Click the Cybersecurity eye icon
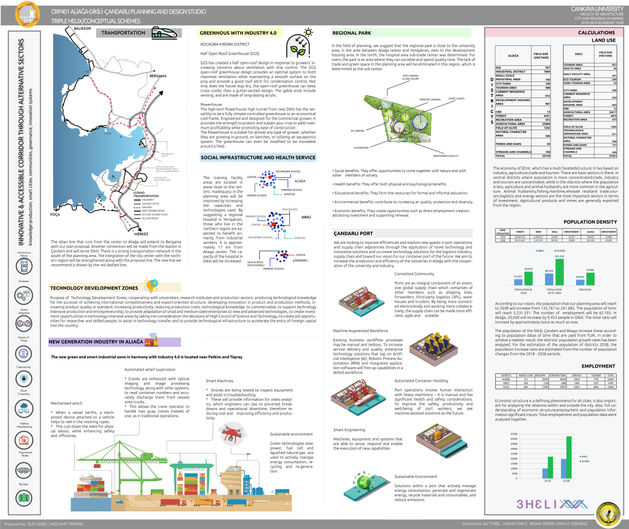The height and width of the screenshot is (529, 629). click(x=24, y=379)
